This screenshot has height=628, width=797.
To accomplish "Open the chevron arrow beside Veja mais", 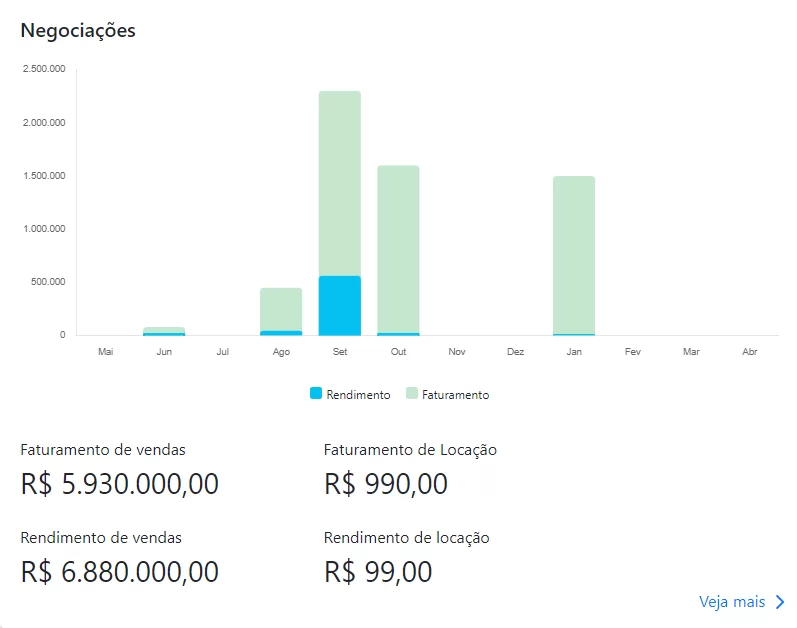I will click(780, 602).
